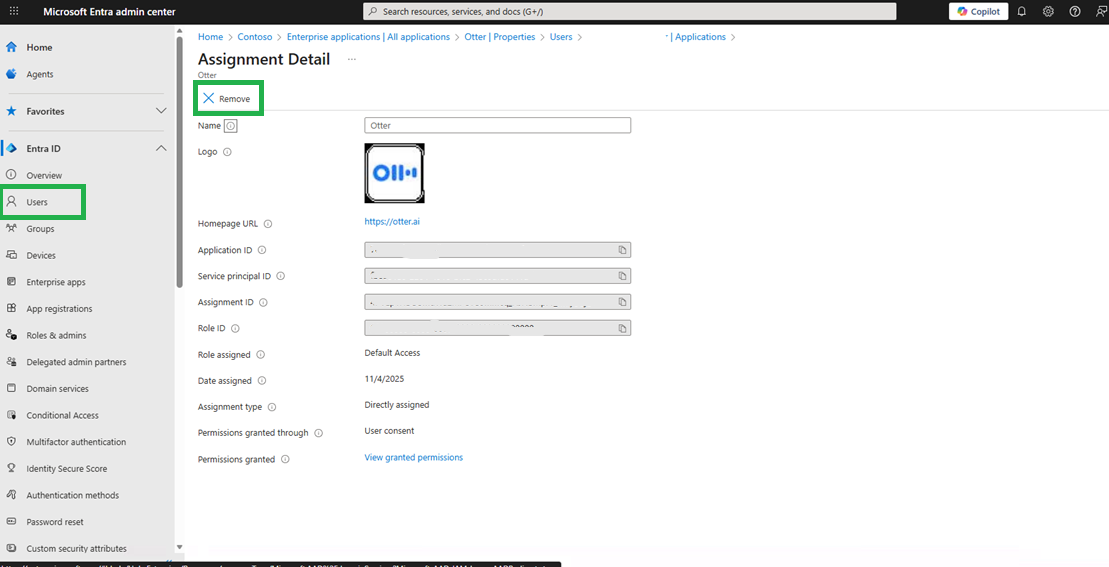Open View granted permissions link
Image resolution: width=1109 pixels, height=567 pixels.
(414, 457)
